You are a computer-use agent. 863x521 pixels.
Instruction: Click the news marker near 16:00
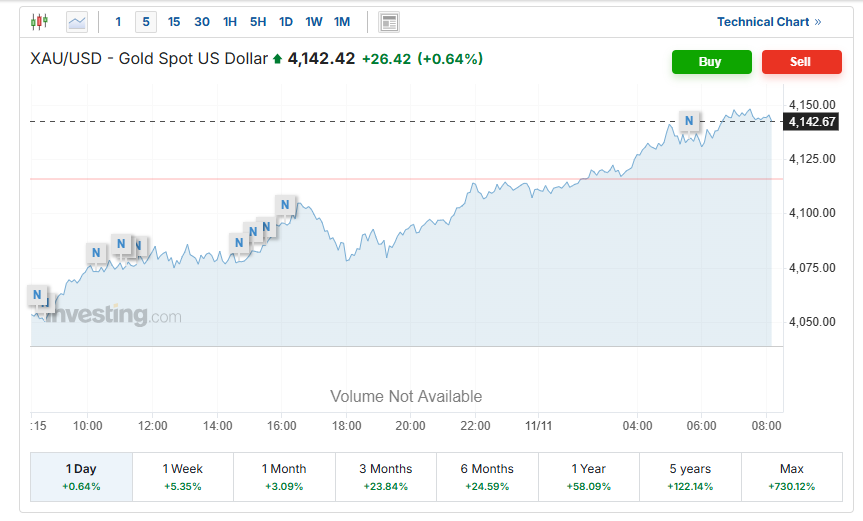click(285, 206)
